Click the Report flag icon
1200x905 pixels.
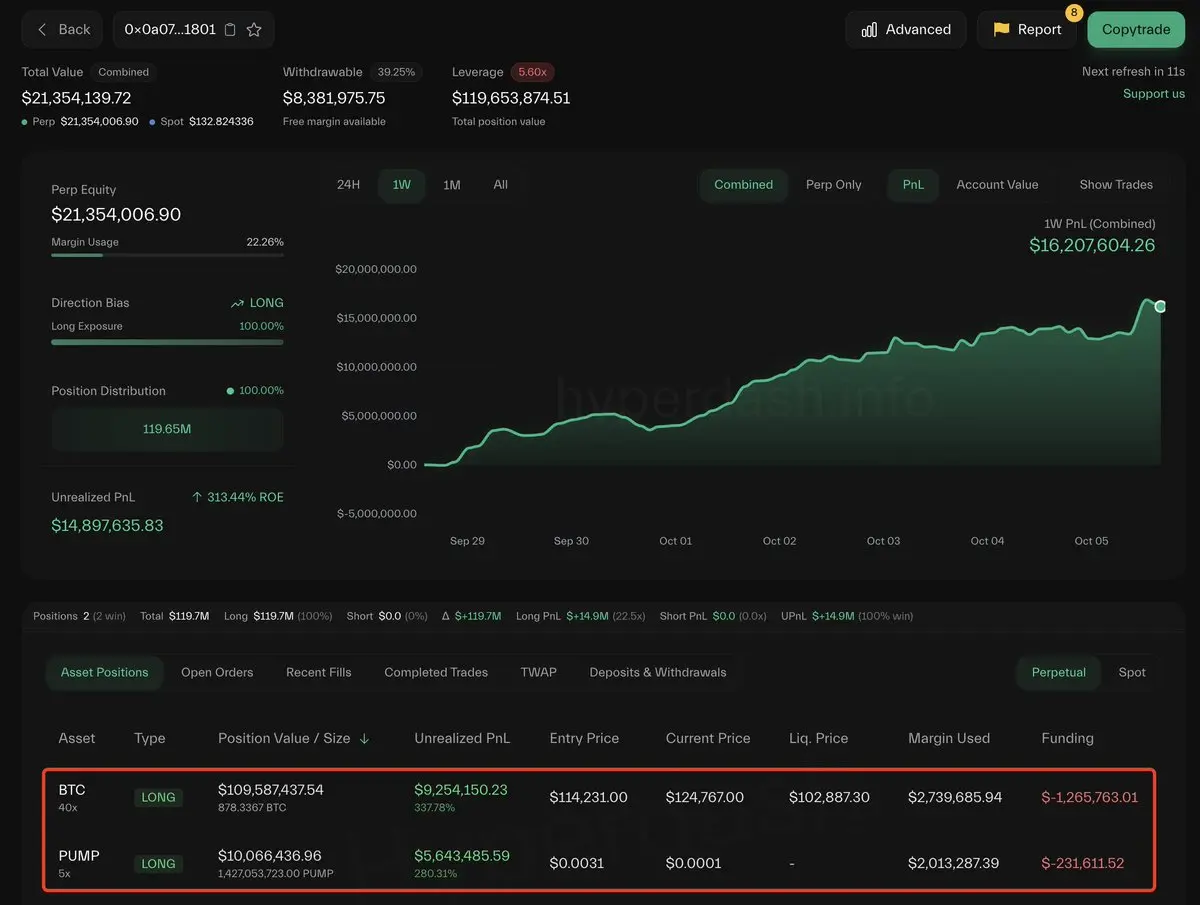pos(1001,30)
